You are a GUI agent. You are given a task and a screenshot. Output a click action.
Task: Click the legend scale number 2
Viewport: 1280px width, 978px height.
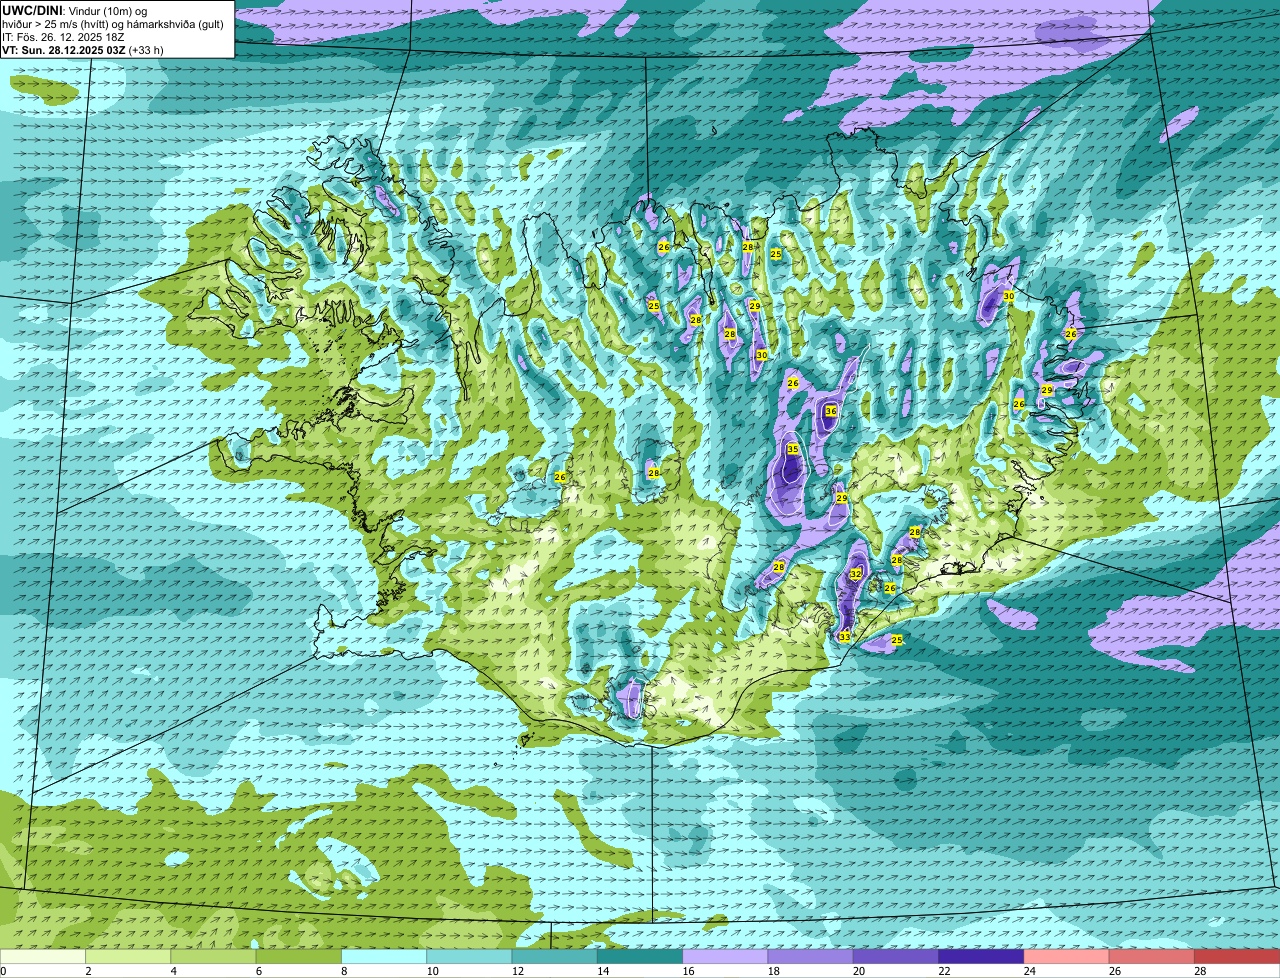(x=88, y=971)
